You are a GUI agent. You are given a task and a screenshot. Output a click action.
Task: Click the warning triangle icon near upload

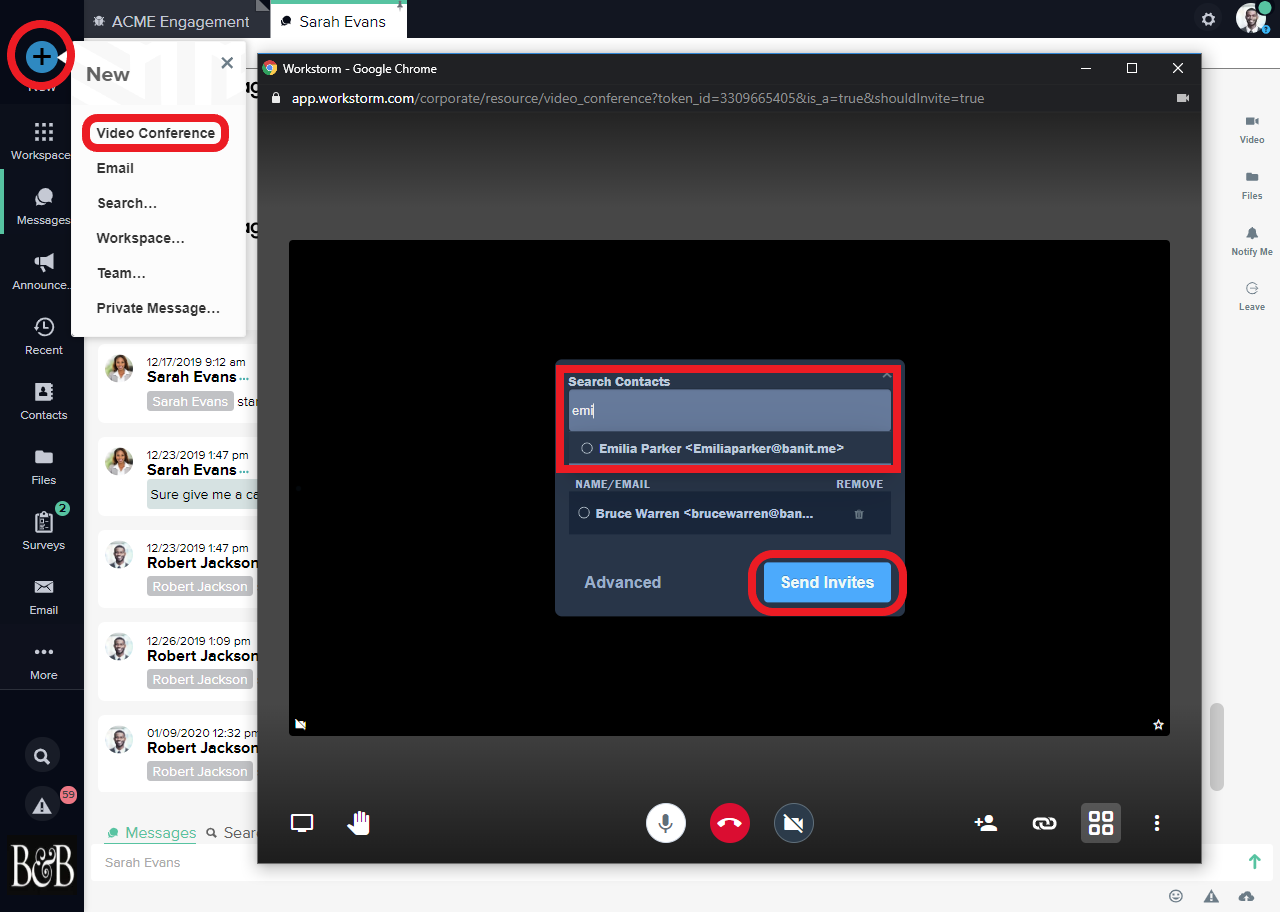(x=1211, y=896)
